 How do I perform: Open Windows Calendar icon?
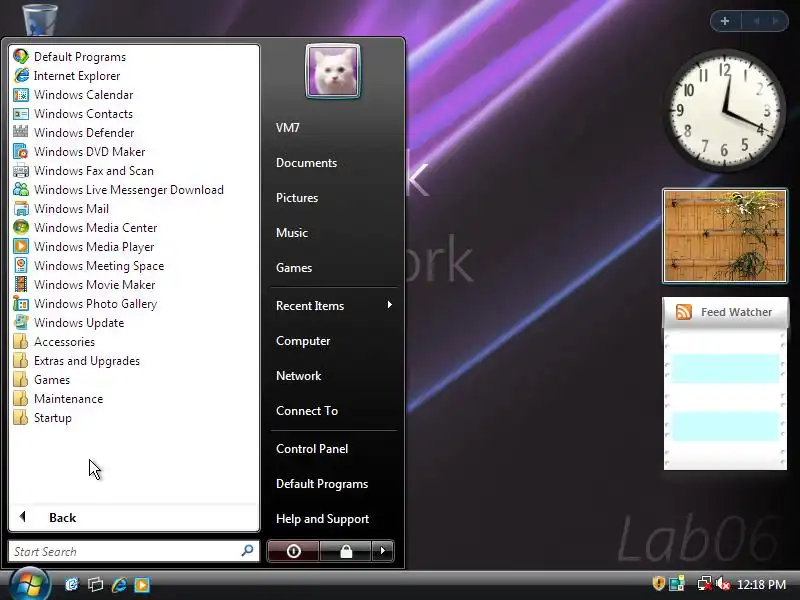21,94
